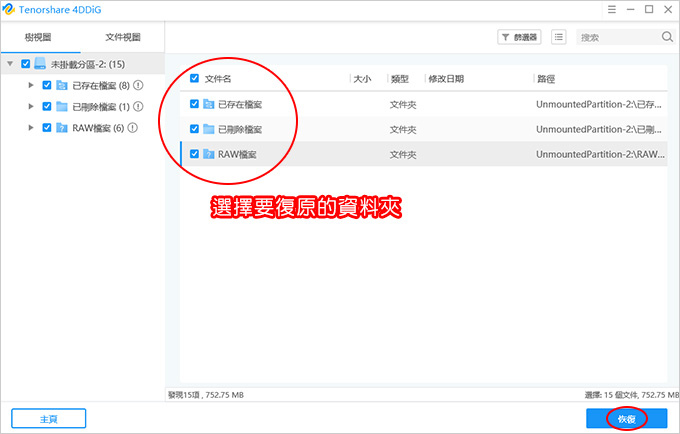Click drive icon of 未掛載分區-2
This screenshot has height=434, width=680.
(40, 64)
